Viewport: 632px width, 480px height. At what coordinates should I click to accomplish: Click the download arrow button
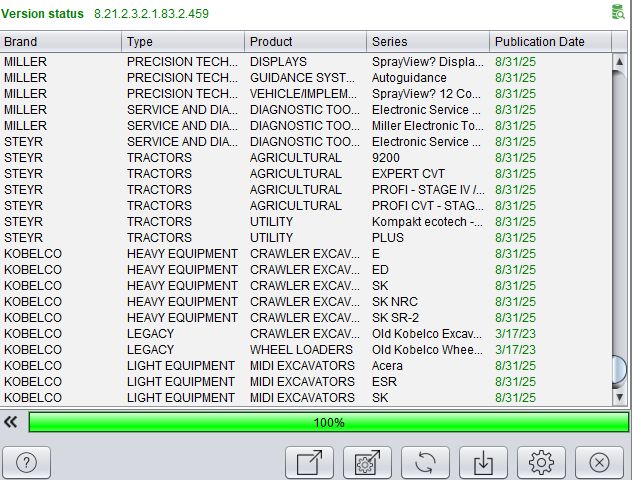coord(483,462)
